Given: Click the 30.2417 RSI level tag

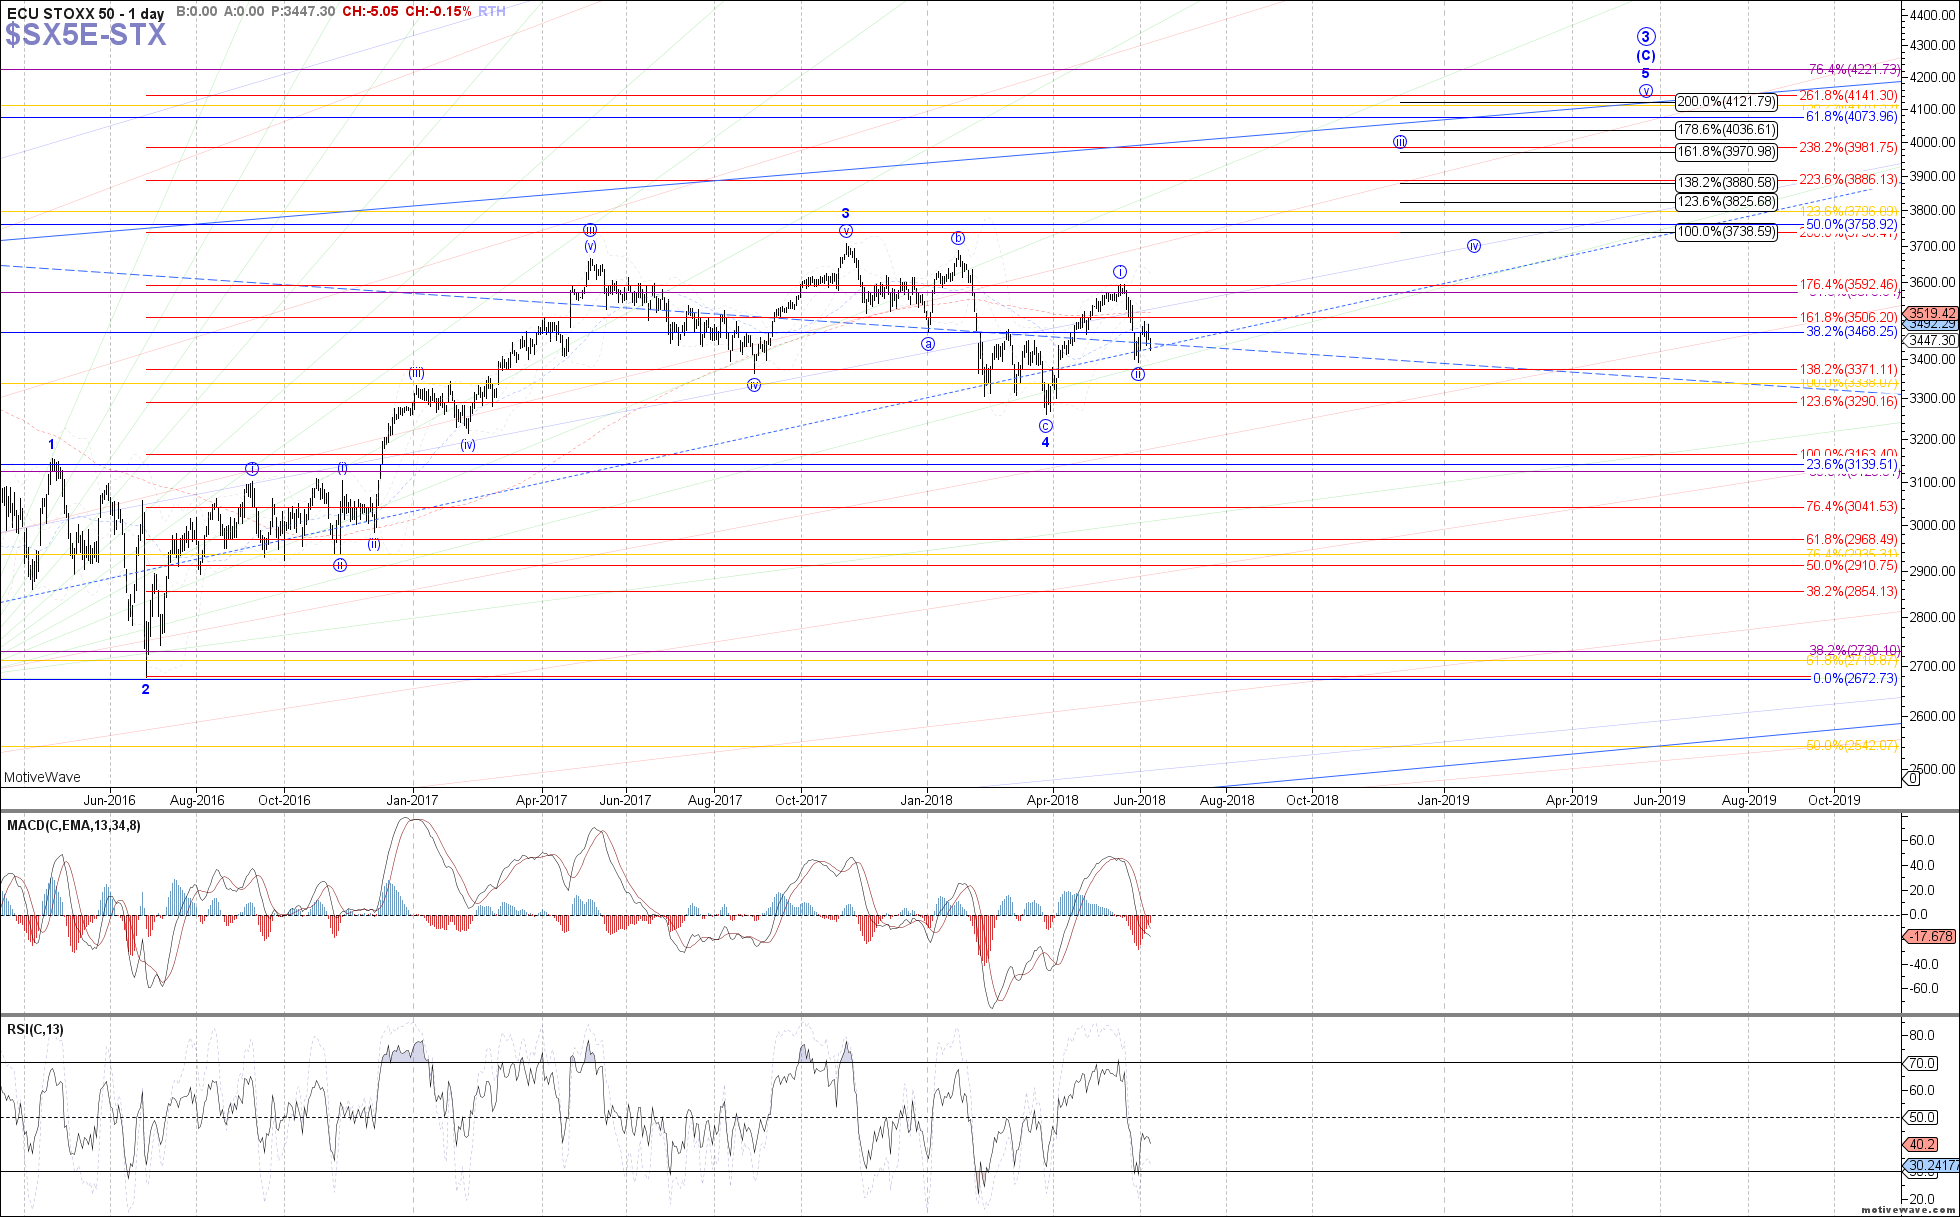Looking at the screenshot, I should click(x=1930, y=1166).
